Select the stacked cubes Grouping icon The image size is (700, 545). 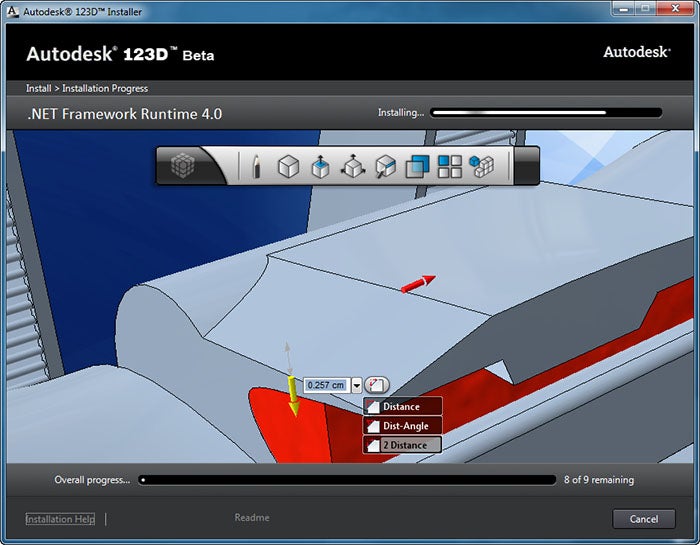tap(482, 166)
